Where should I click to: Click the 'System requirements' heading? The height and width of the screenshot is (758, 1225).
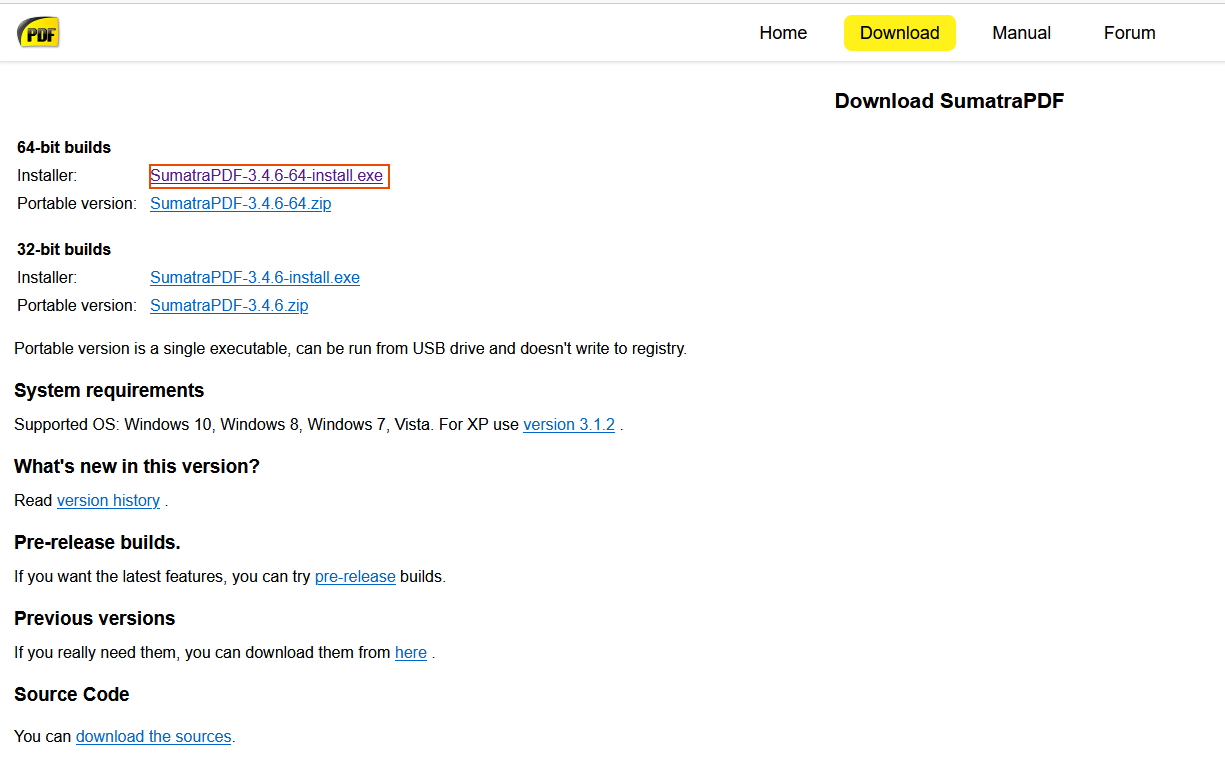coord(109,391)
